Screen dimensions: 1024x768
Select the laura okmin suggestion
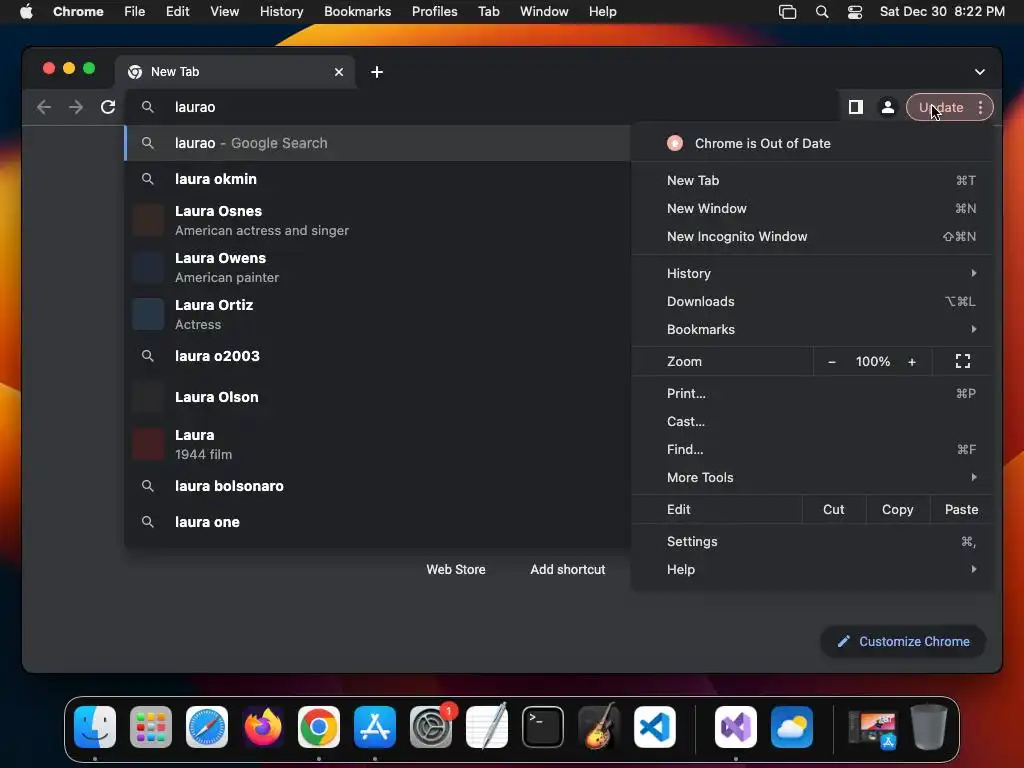pyautogui.click(x=377, y=179)
